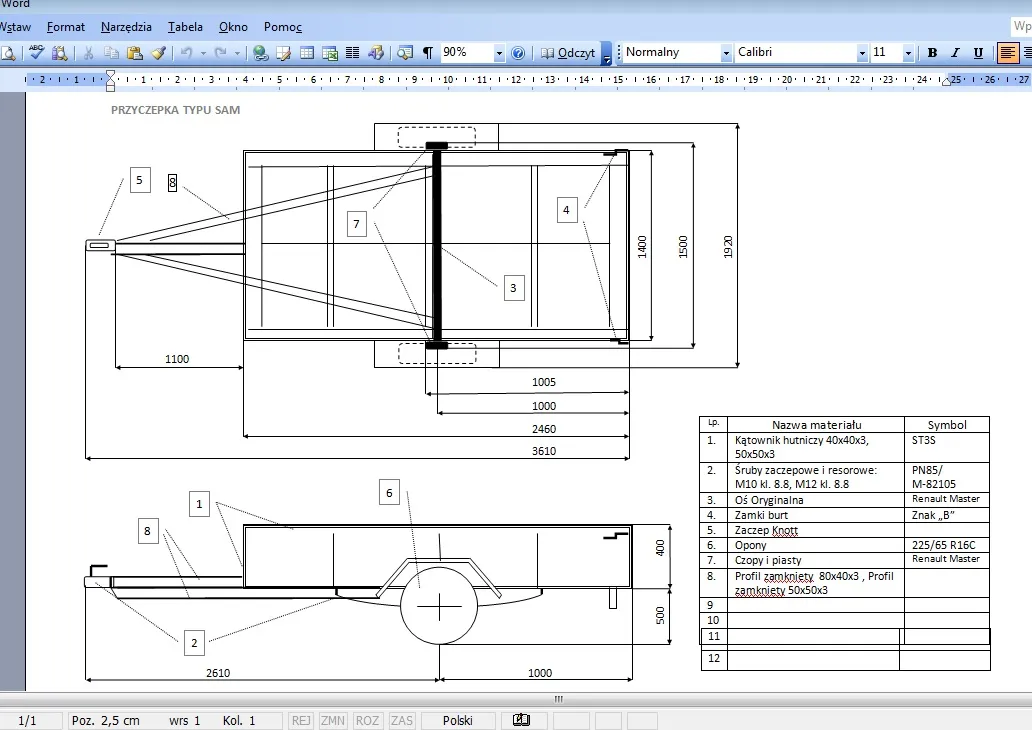Open the Normalny style dropdown
Image resolution: width=1032 pixels, height=730 pixels.
[726, 53]
